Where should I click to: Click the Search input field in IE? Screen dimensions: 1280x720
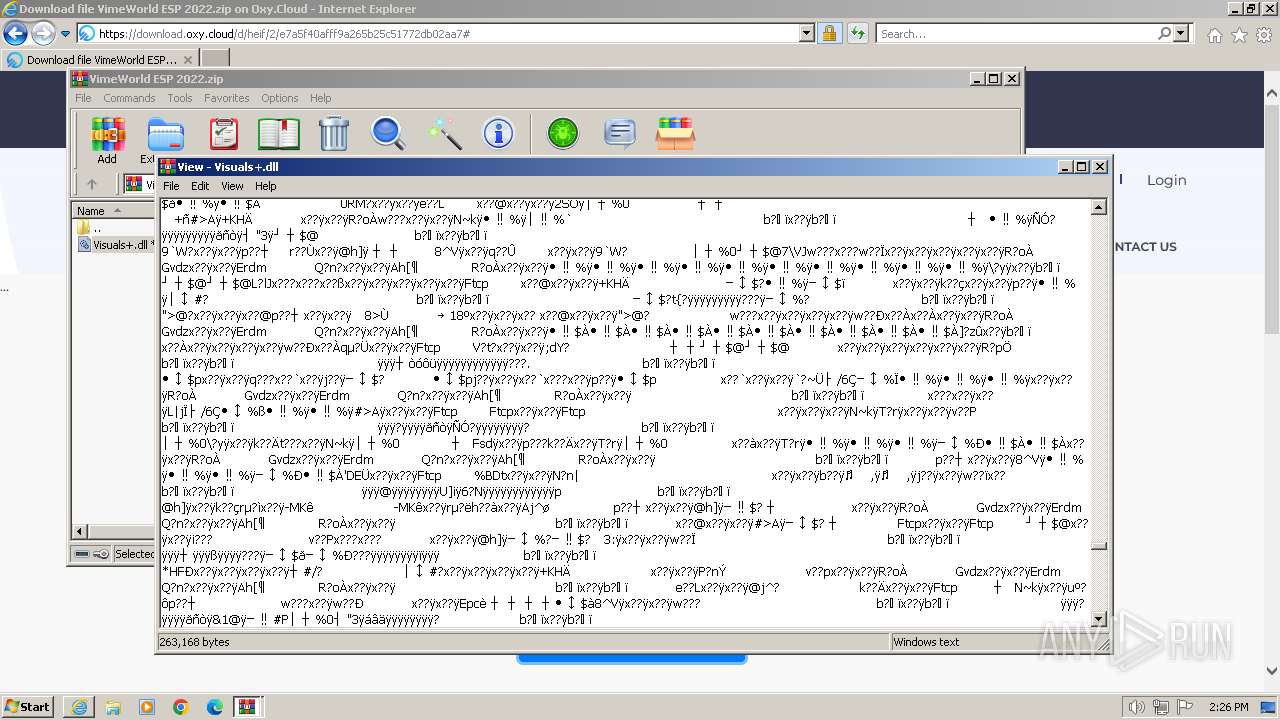pos(1015,33)
